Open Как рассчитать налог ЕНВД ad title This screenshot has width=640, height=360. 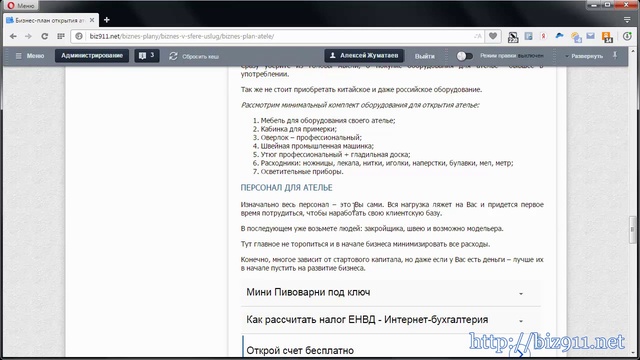click(x=367, y=320)
